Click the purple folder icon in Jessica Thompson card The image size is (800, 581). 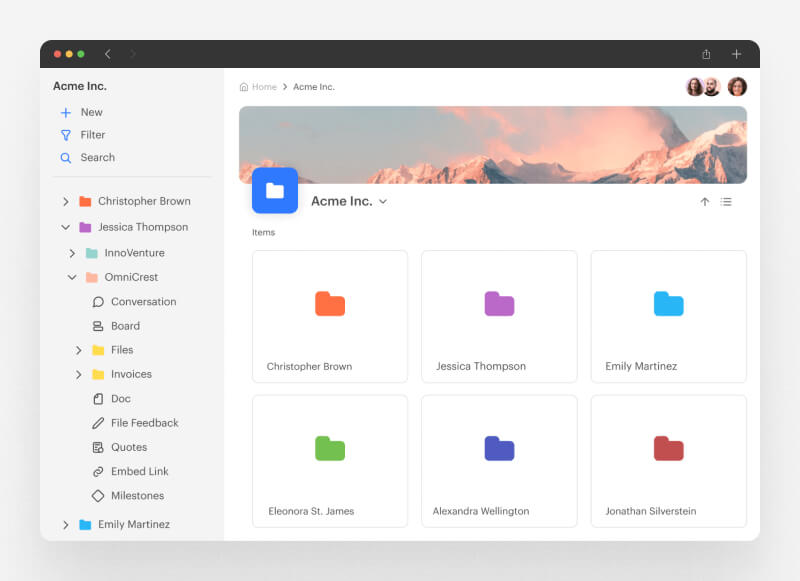click(499, 304)
